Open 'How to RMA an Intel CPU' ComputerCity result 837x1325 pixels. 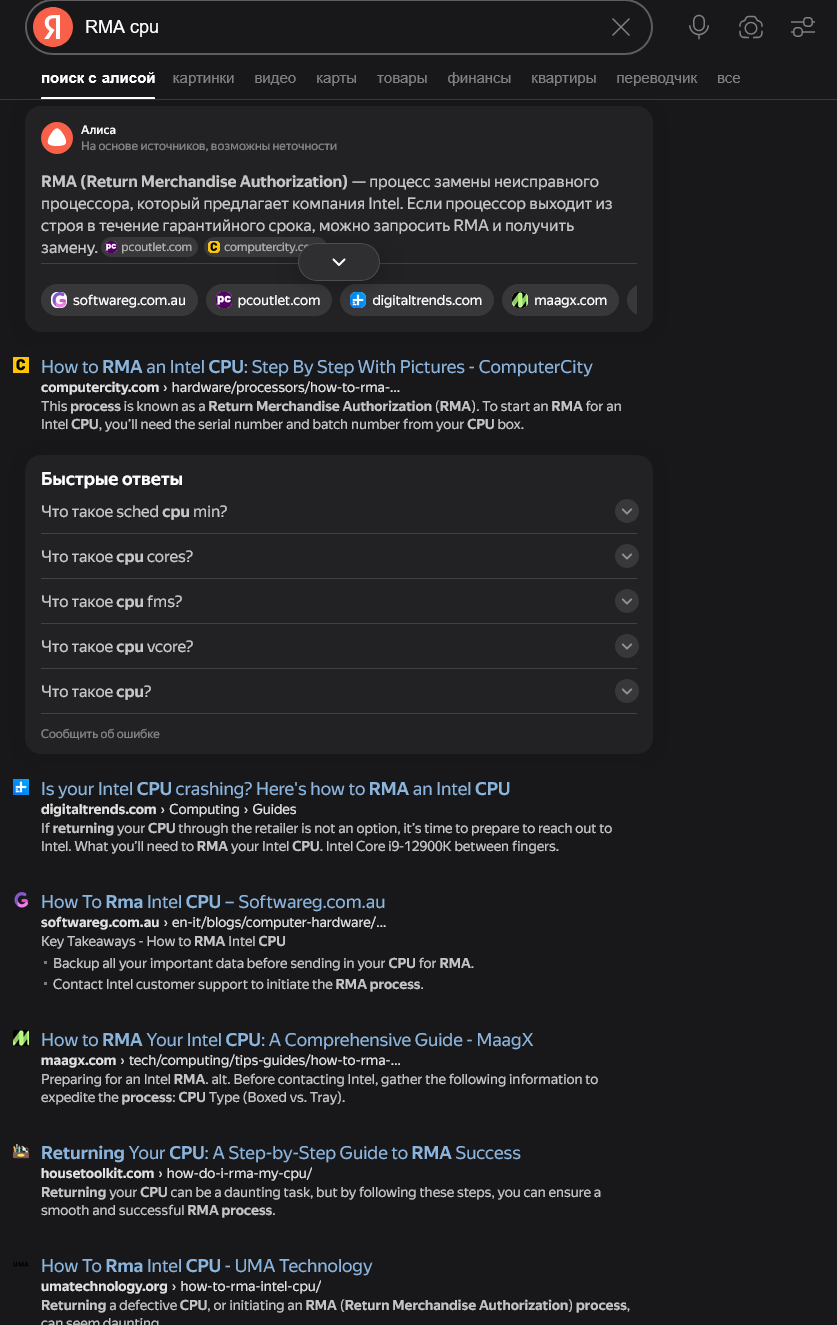coord(317,367)
